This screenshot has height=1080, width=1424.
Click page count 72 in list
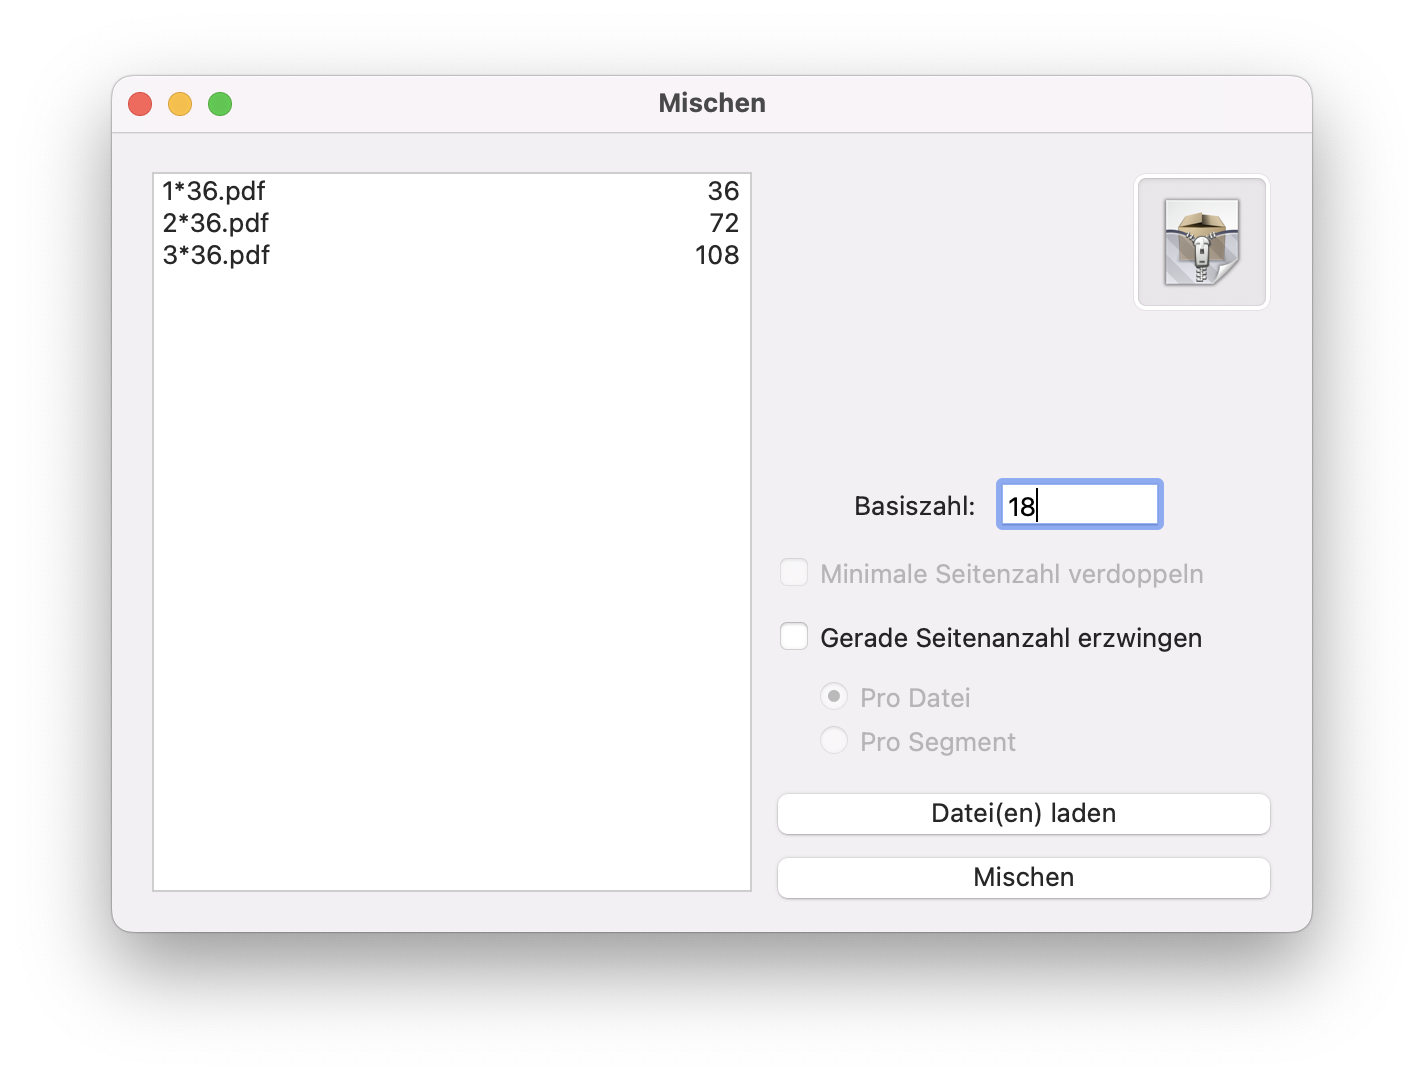[724, 223]
